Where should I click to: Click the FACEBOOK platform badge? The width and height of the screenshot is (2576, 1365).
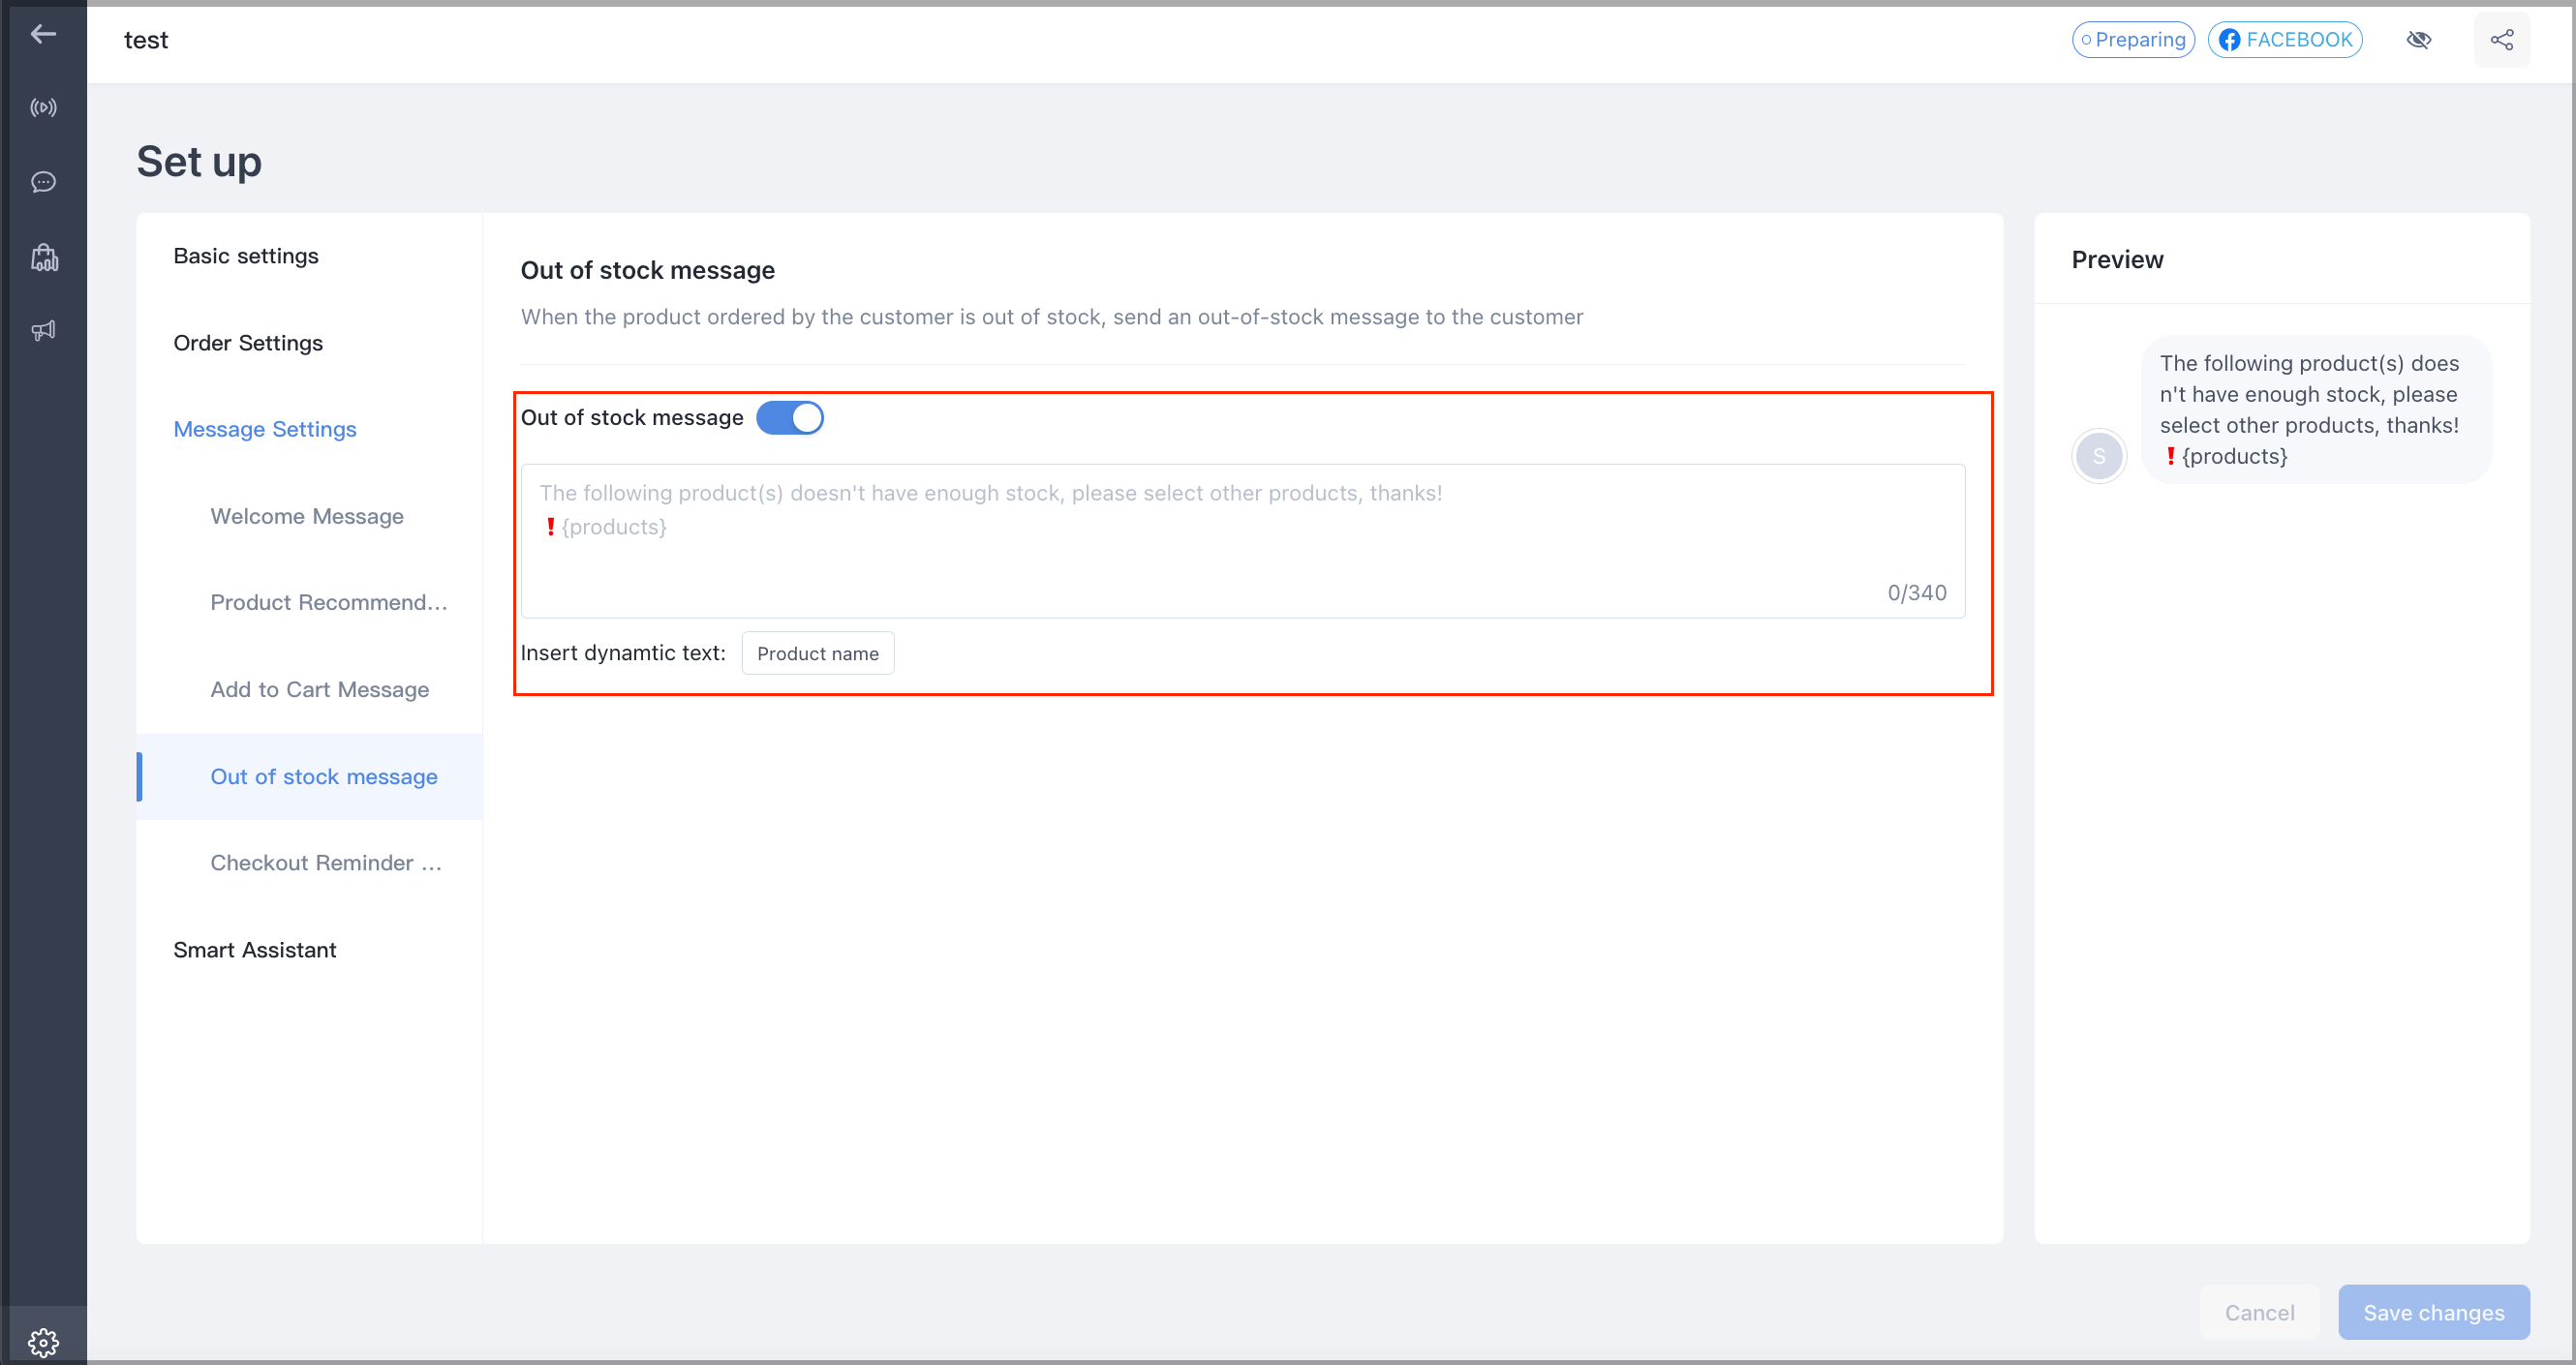(x=2284, y=40)
